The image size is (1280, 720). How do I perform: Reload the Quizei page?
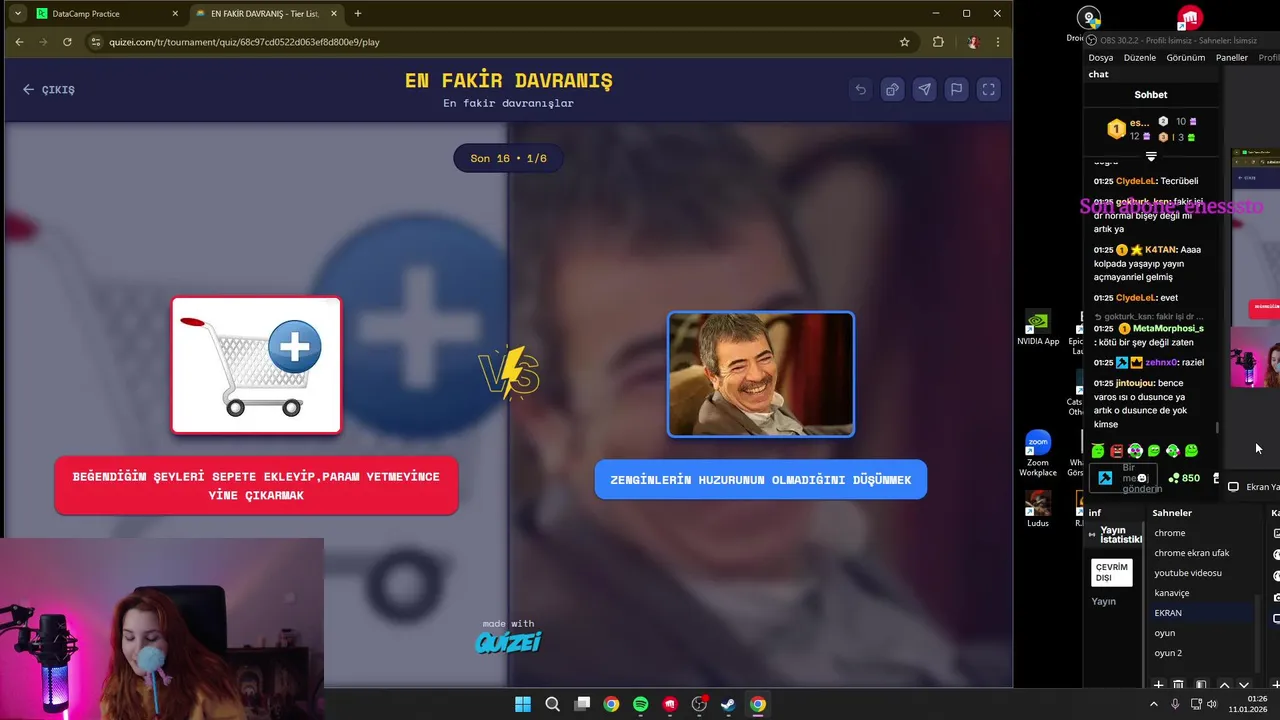point(67,42)
